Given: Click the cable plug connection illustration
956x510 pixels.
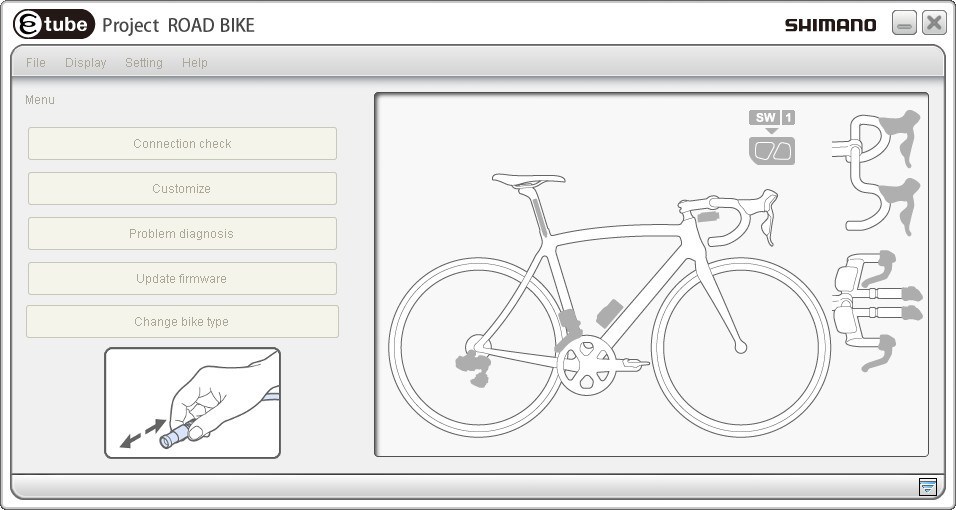Looking at the screenshot, I should (192, 403).
